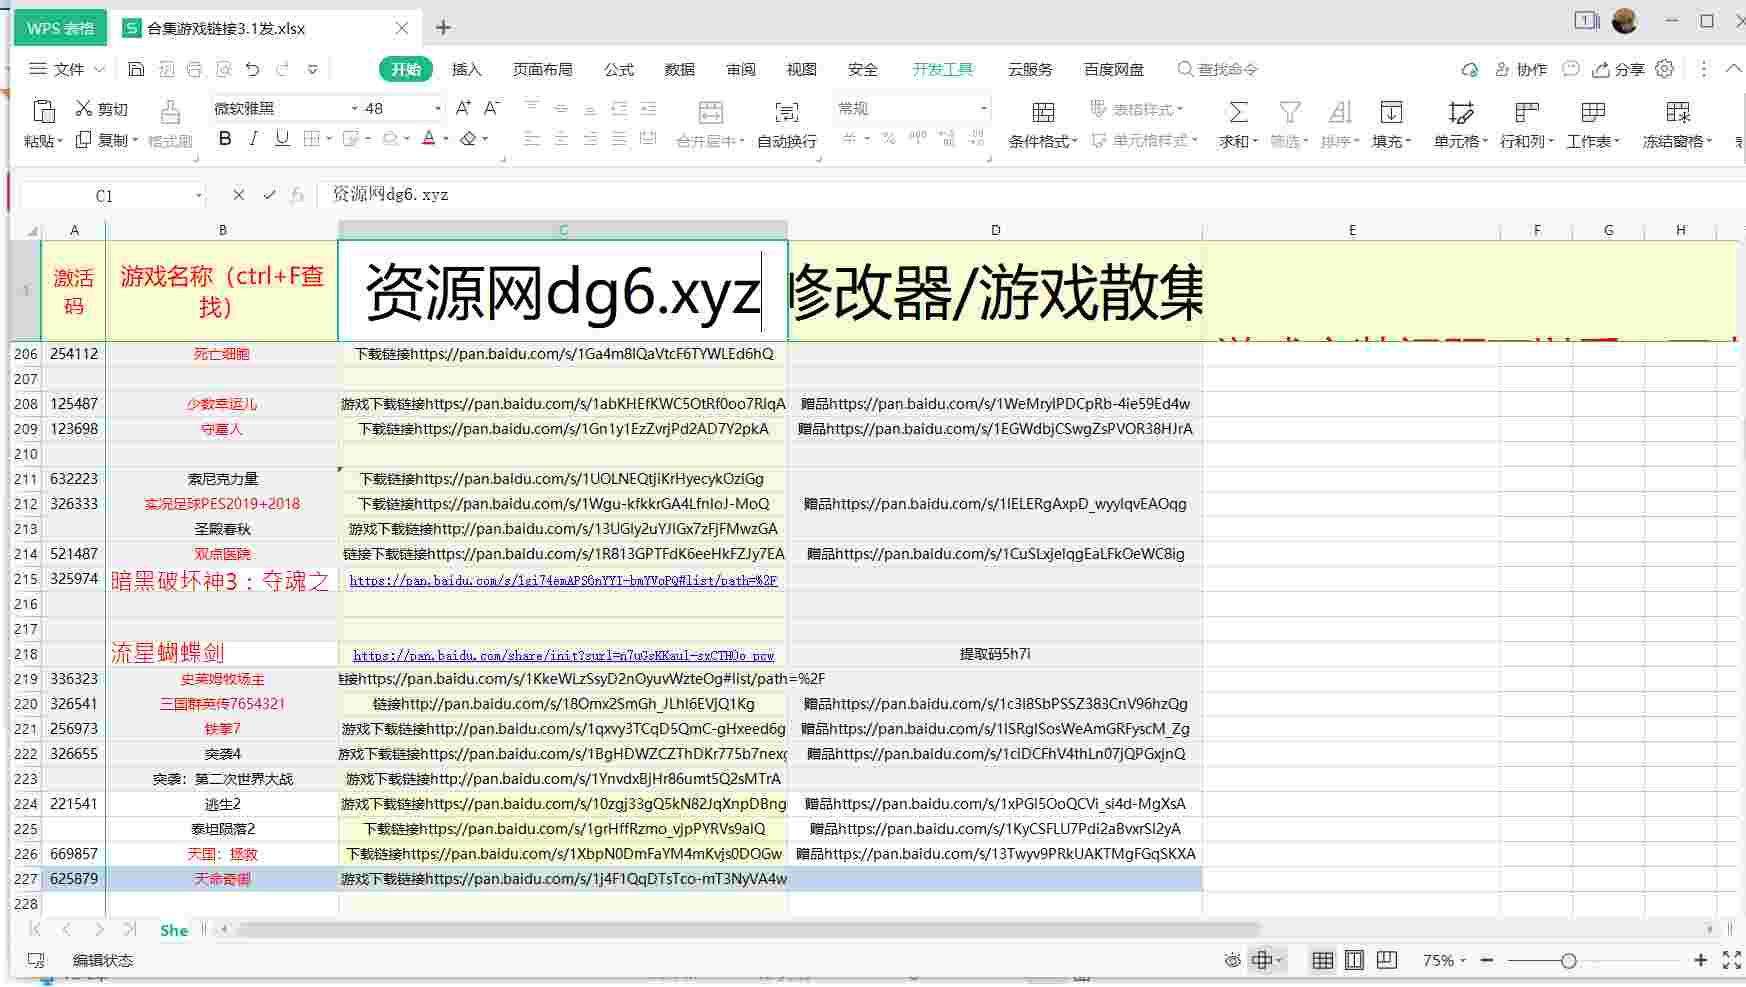
Task: Switch to normal view in status bar
Action: (x=1322, y=960)
